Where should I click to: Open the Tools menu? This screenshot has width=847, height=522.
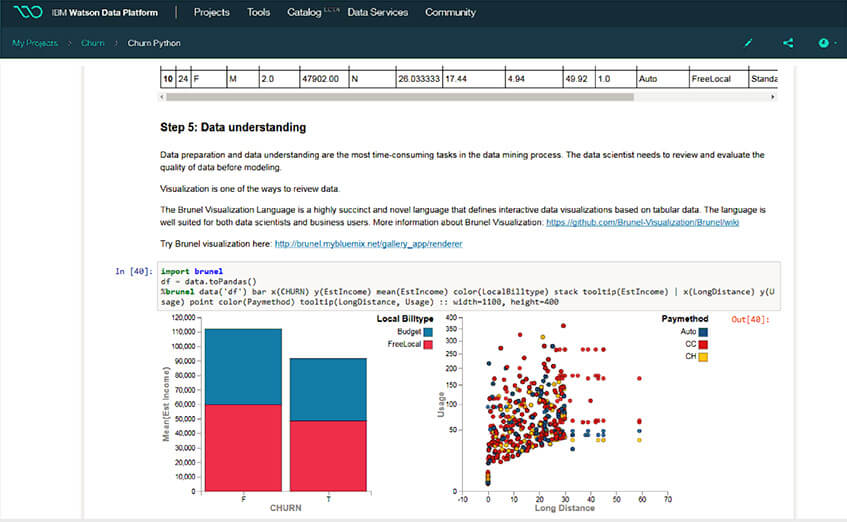click(x=258, y=13)
